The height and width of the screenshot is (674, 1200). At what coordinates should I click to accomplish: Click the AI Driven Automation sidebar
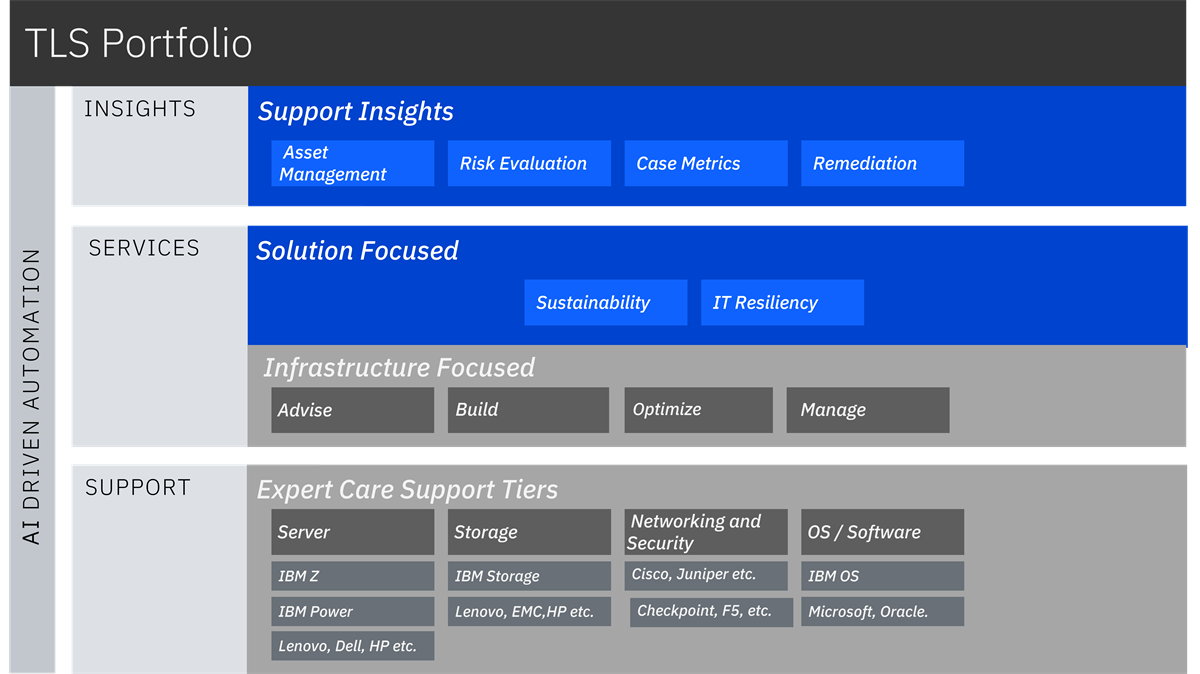click(33, 380)
